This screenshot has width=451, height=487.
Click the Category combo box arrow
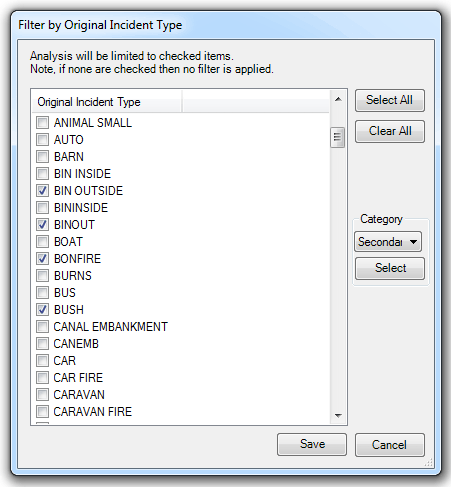coord(413,242)
